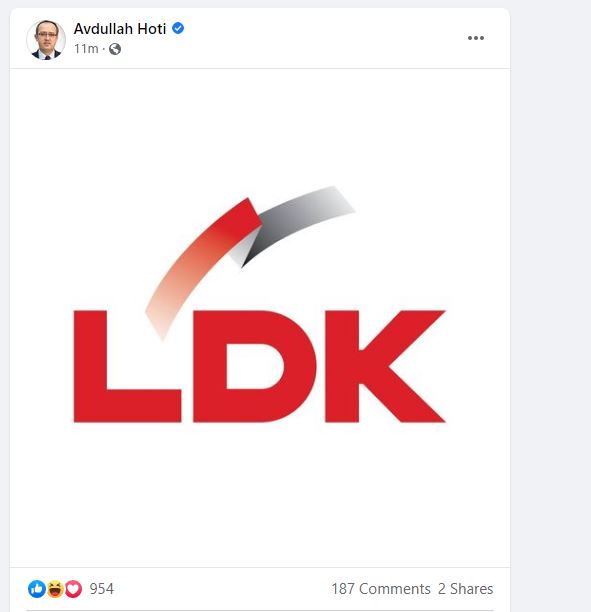The width and height of the screenshot is (591, 612).
Task: Click the Love heart reaction icon
Action: (73, 589)
